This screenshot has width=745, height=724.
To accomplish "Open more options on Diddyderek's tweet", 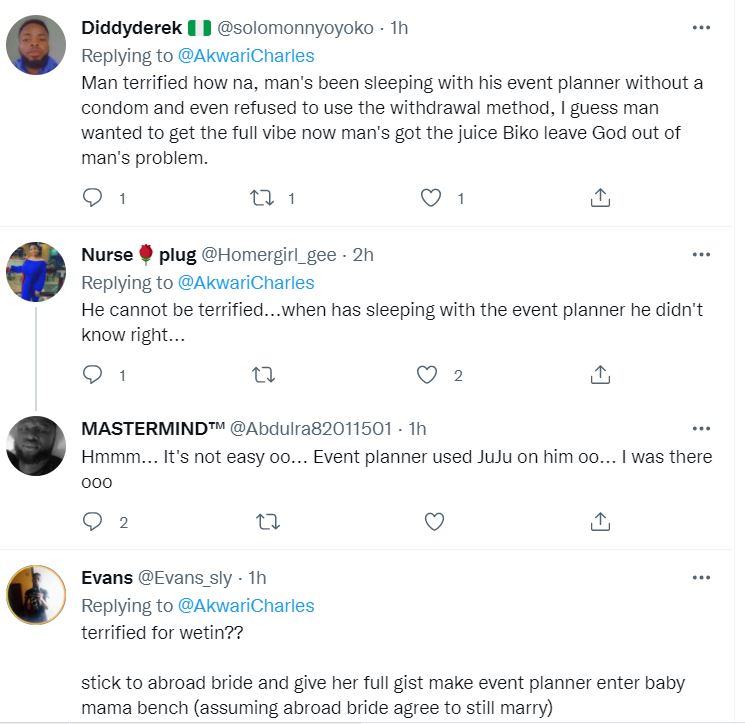I will click(701, 28).
